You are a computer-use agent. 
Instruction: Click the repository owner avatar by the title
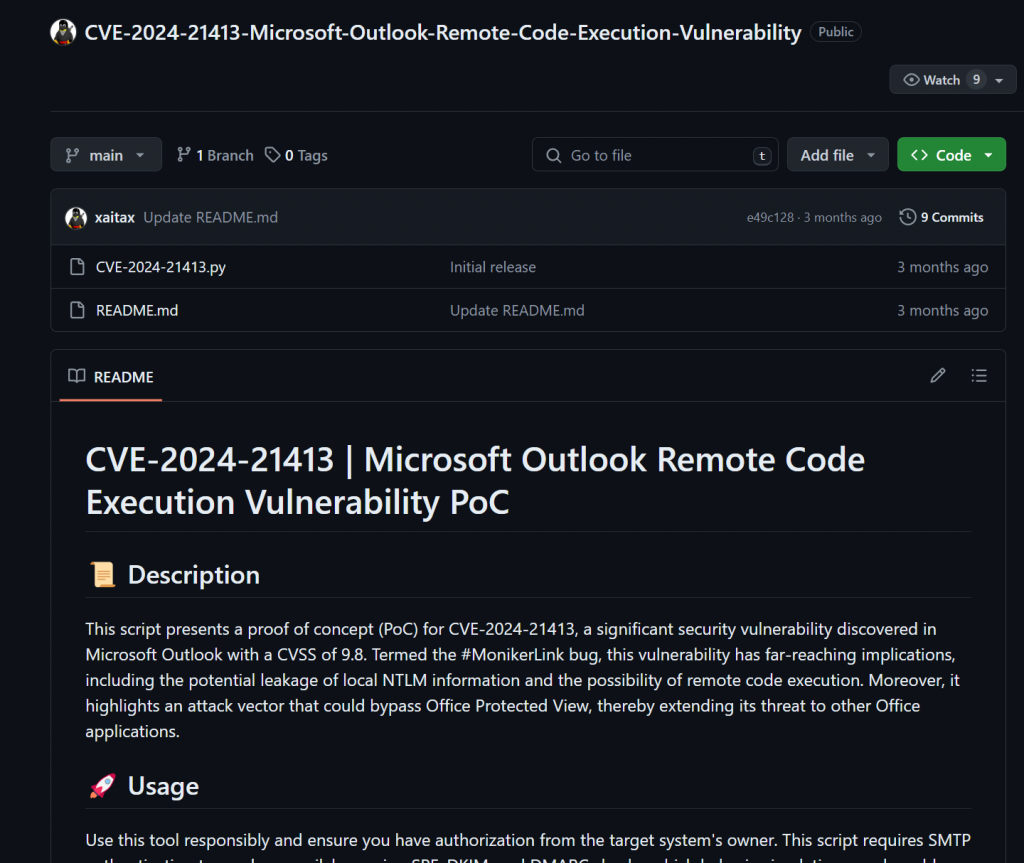coord(63,32)
